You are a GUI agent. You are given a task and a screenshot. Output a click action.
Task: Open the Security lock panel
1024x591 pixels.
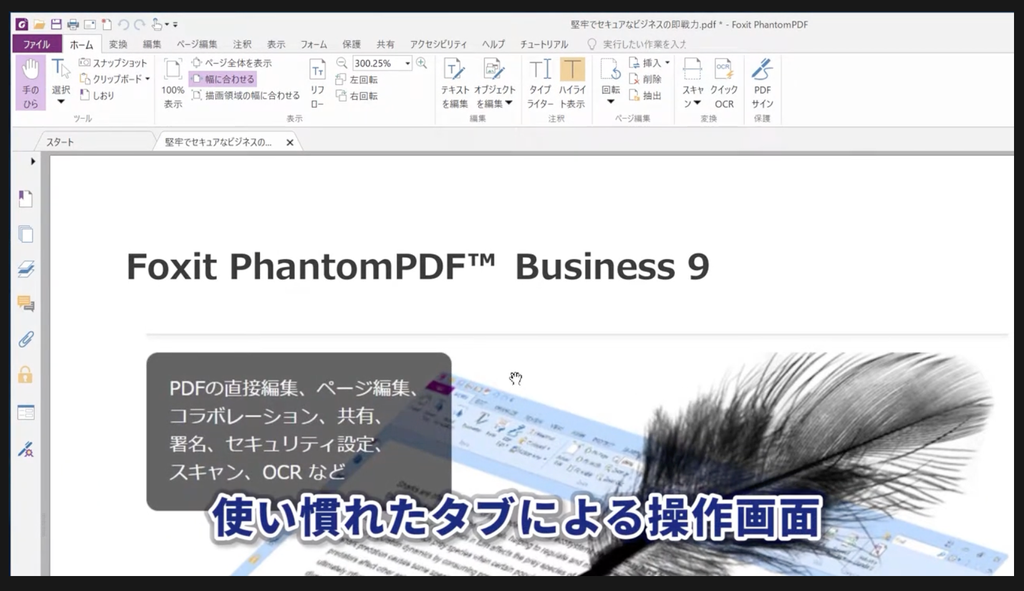(26, 374)
